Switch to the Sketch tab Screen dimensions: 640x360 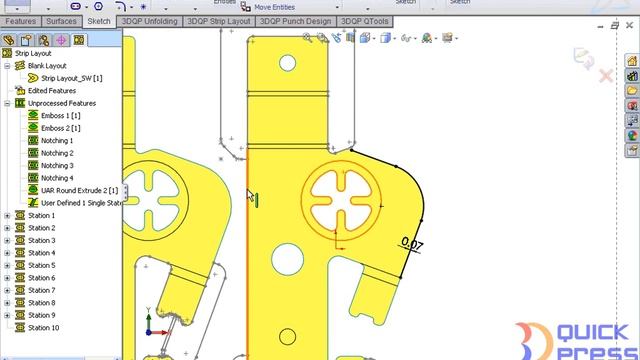point(99,21)
